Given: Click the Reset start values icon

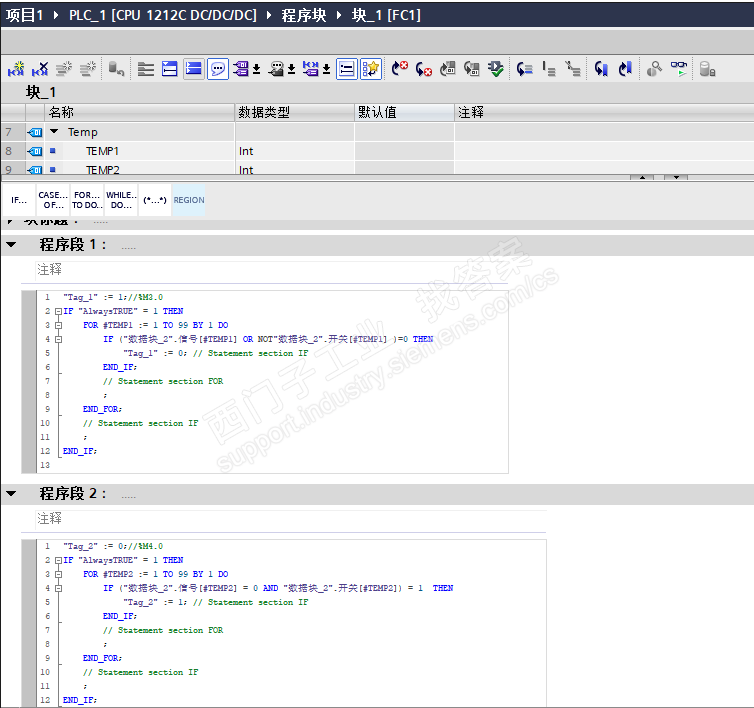Looking at the screenshot, I should pos(116,69).
